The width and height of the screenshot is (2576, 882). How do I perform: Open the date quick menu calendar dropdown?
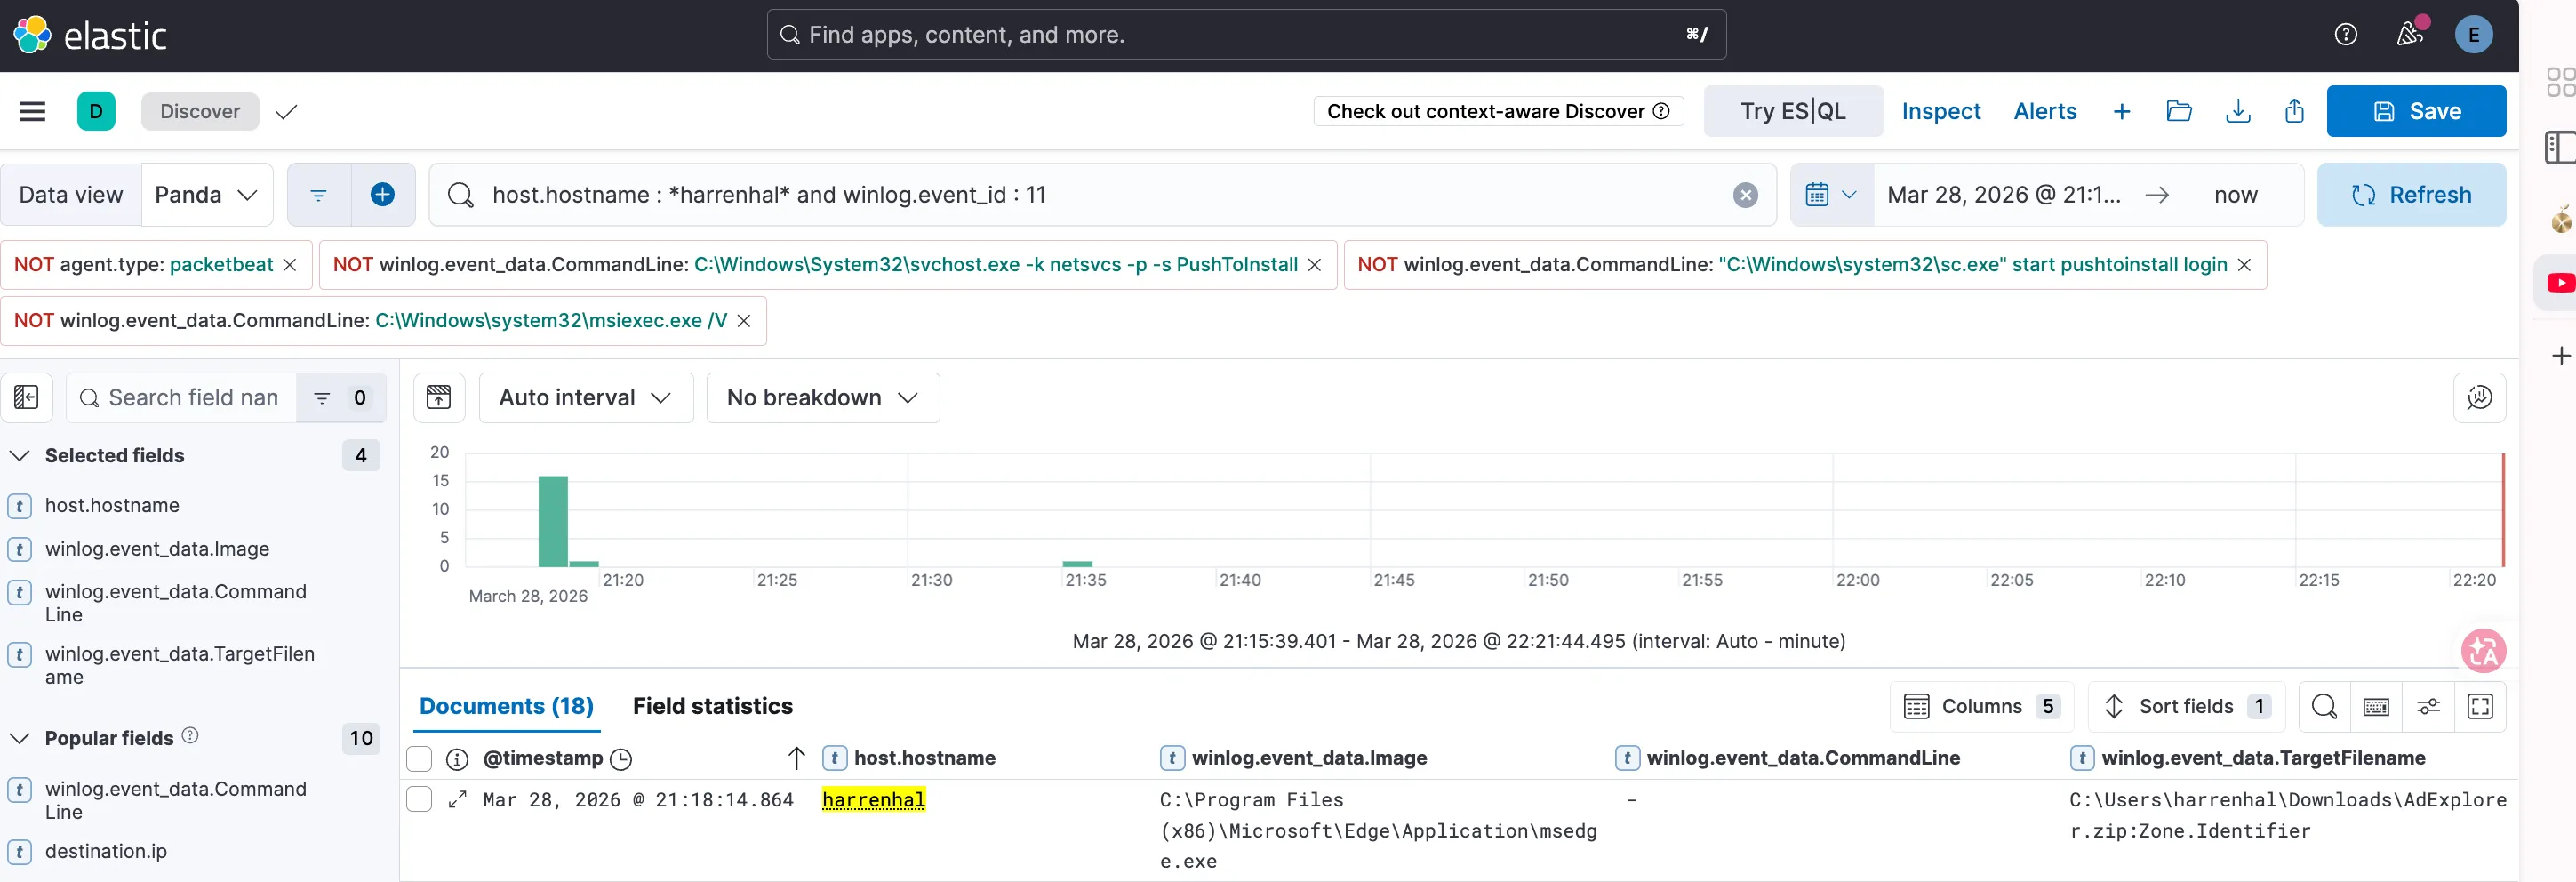[x=1831, y=195]
